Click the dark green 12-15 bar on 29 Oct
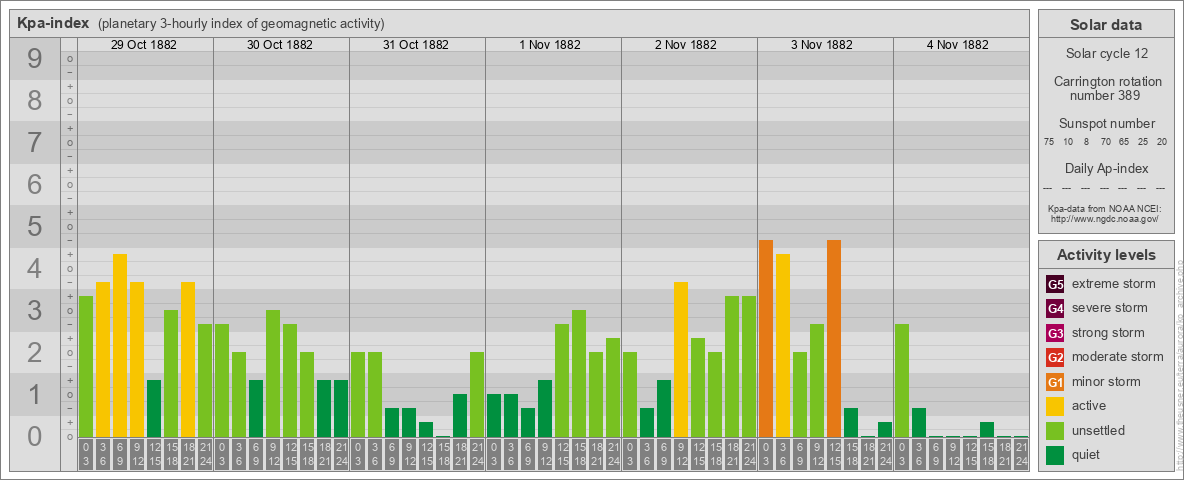 pos(154,408)
